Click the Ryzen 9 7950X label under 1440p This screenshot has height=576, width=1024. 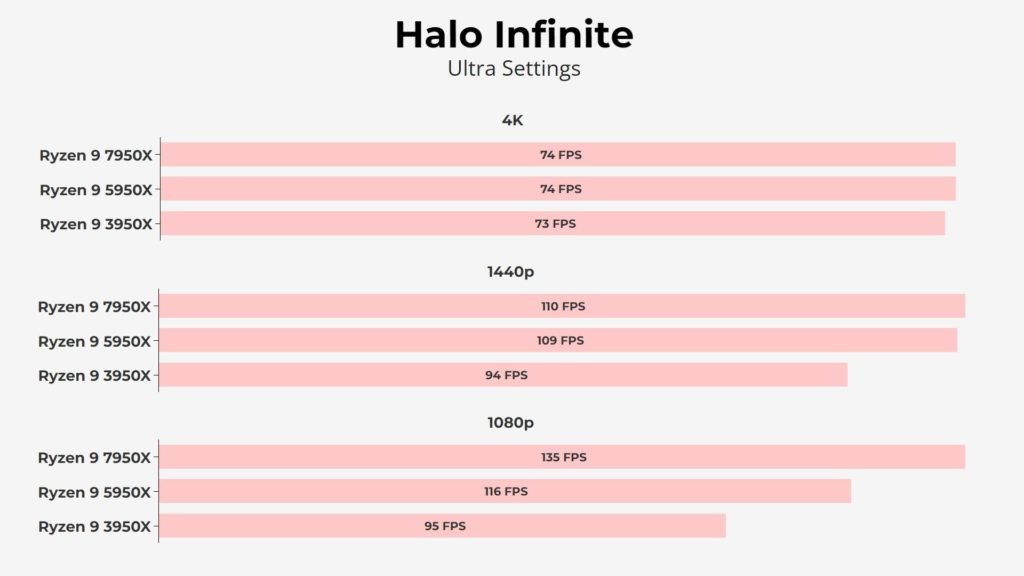[x=94, y=307]
